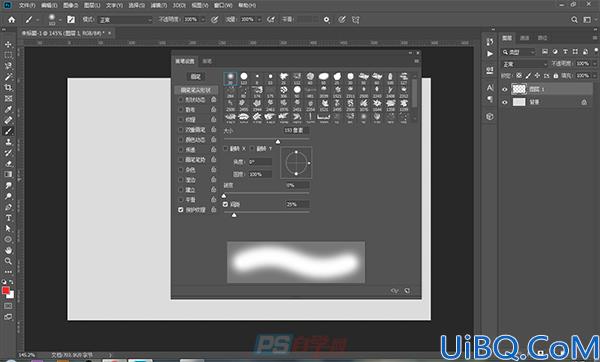Image resolution: width=600 pixels, height=362 pixels.
Task: Enable Shape Dynamics checkbox in brush panel
Action: point(181,100)
